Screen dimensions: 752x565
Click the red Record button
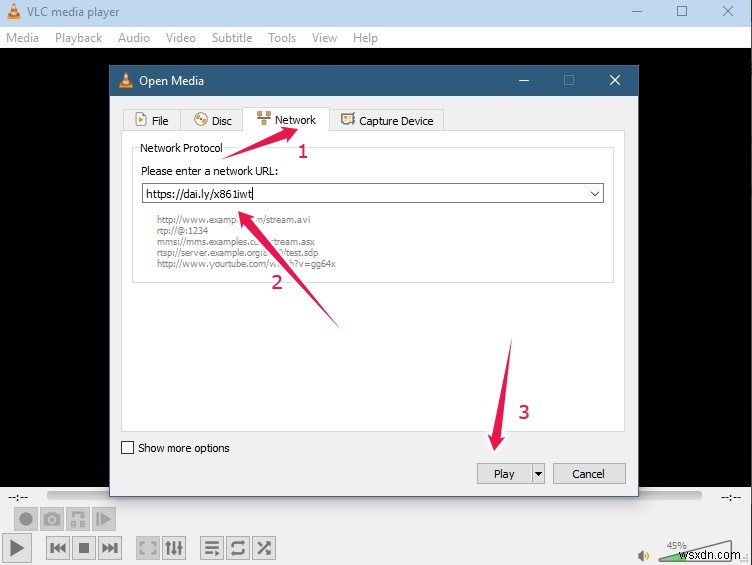(26, 519)
